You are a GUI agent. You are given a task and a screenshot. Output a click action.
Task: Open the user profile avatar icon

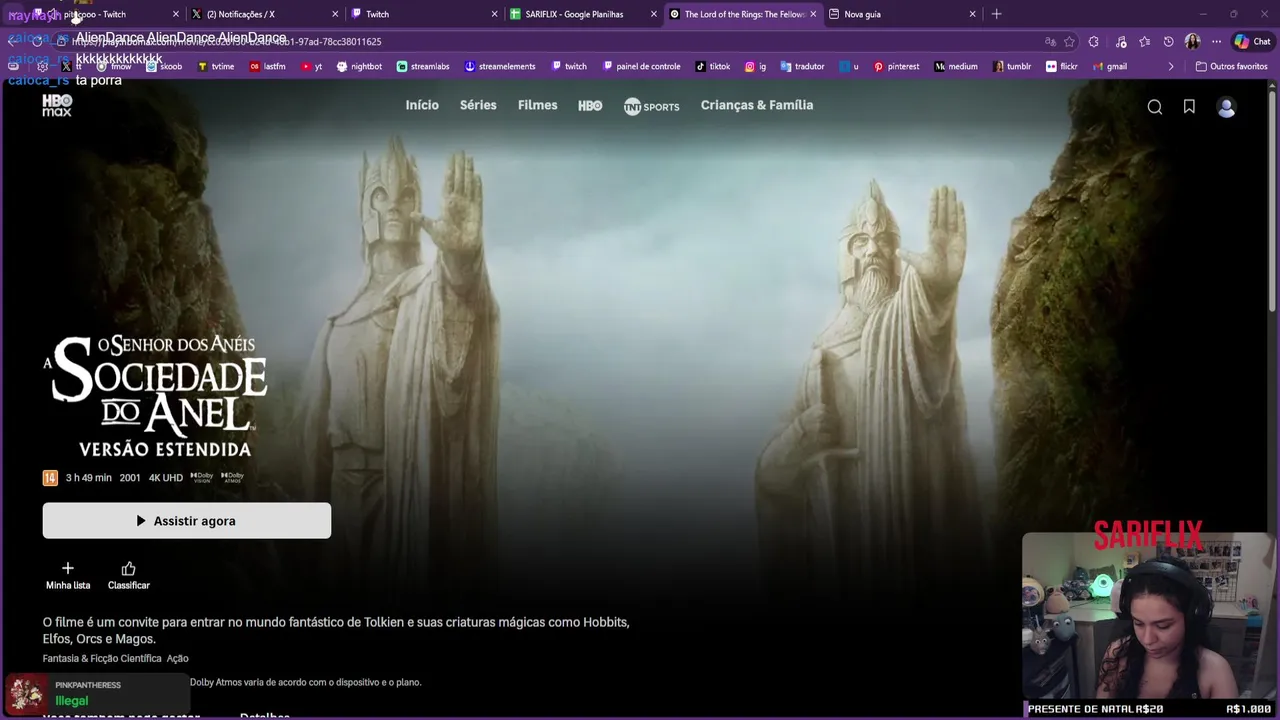click(x=1226, y=107)
